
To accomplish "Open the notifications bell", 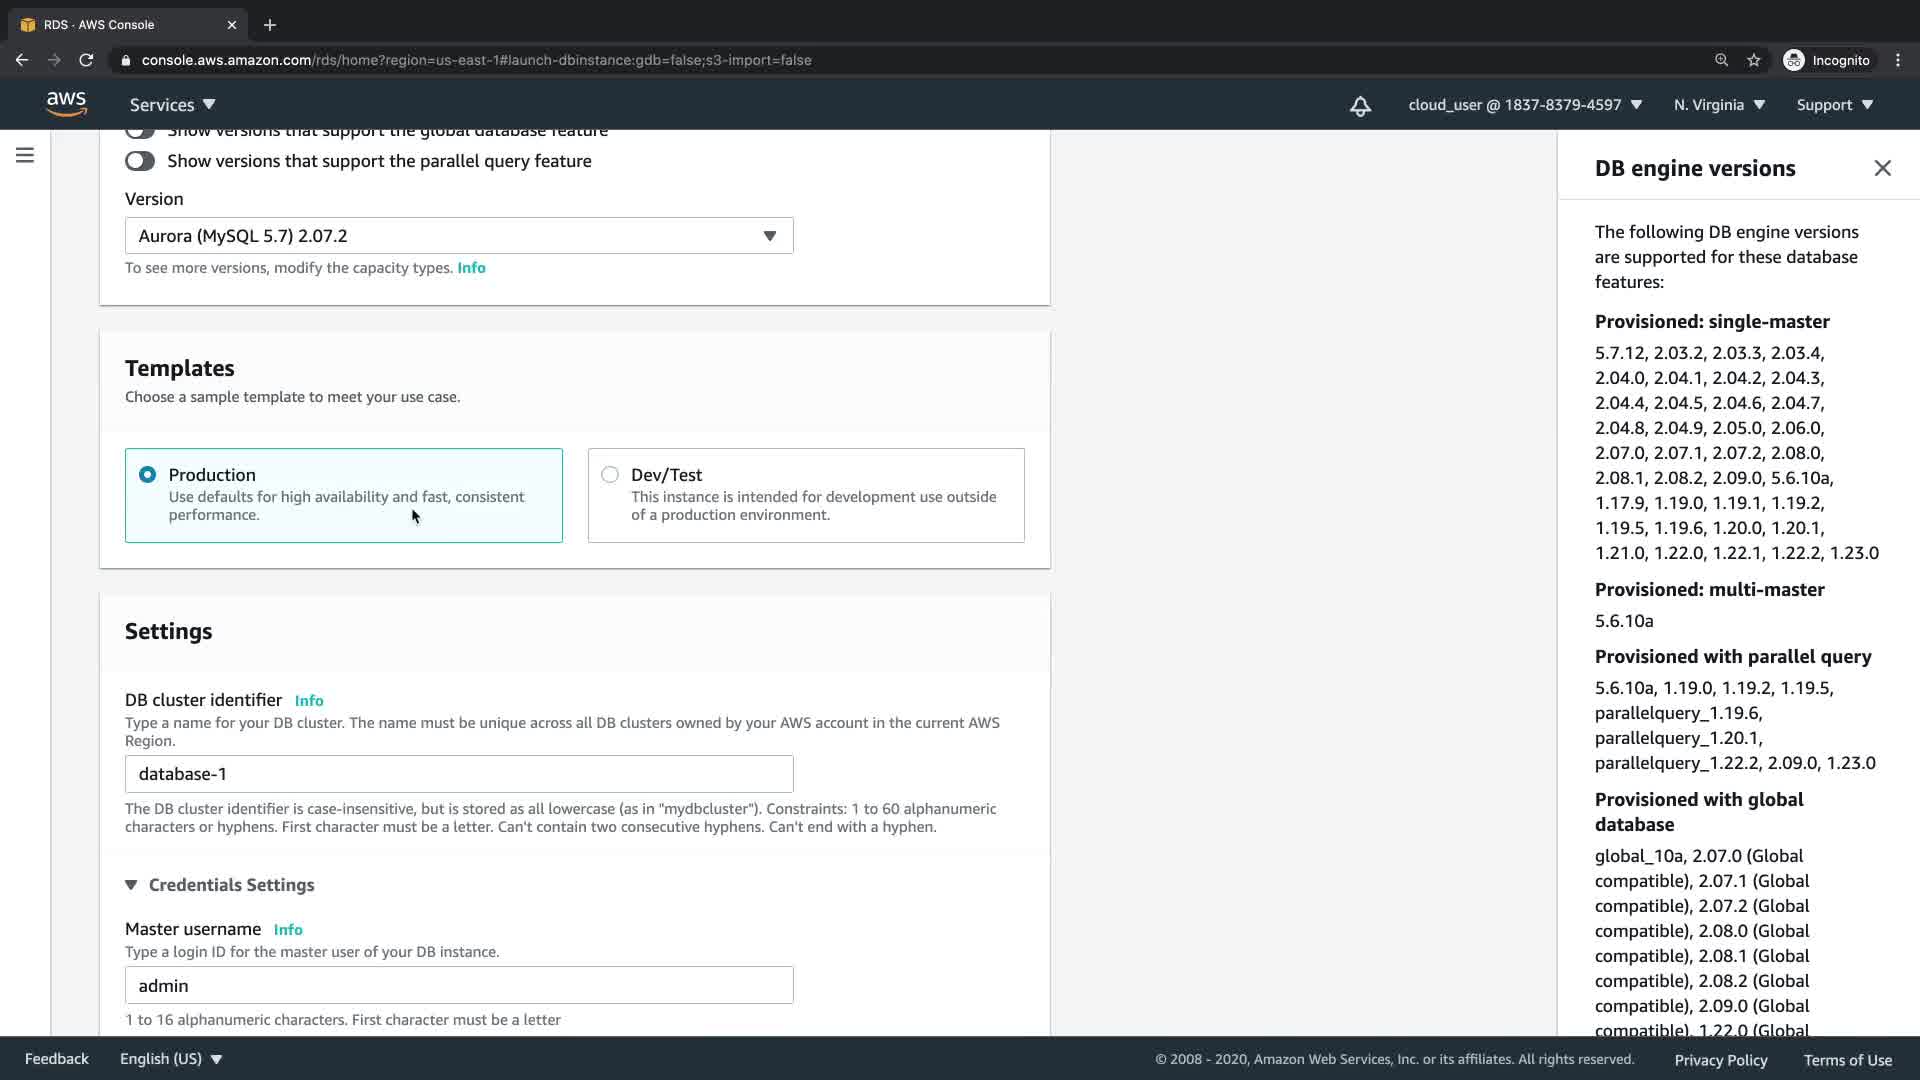I will (1360, 105).
